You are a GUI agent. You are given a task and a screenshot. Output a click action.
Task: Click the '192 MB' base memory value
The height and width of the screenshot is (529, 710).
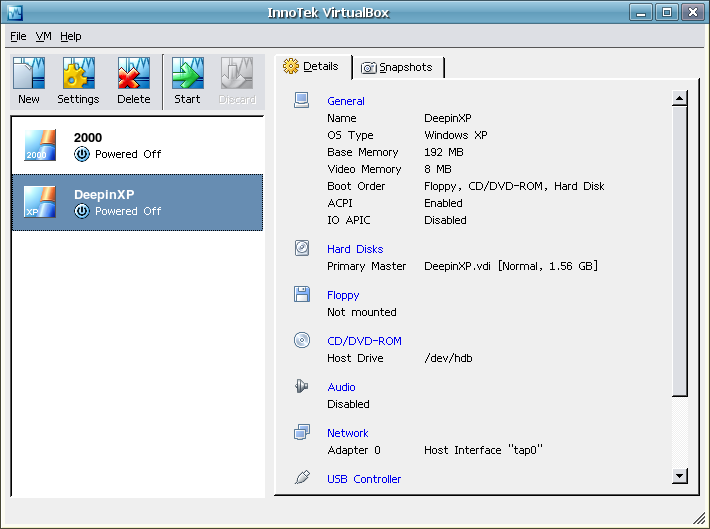click(x=444, y=152)
